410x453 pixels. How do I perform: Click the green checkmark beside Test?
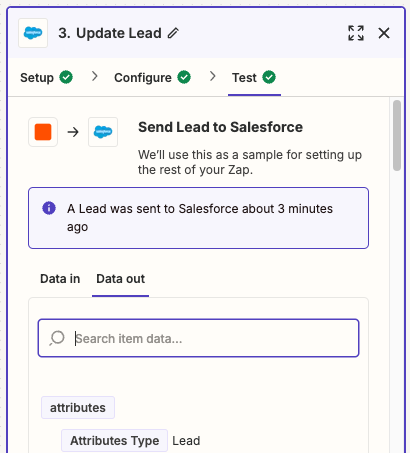click(269, 77)
